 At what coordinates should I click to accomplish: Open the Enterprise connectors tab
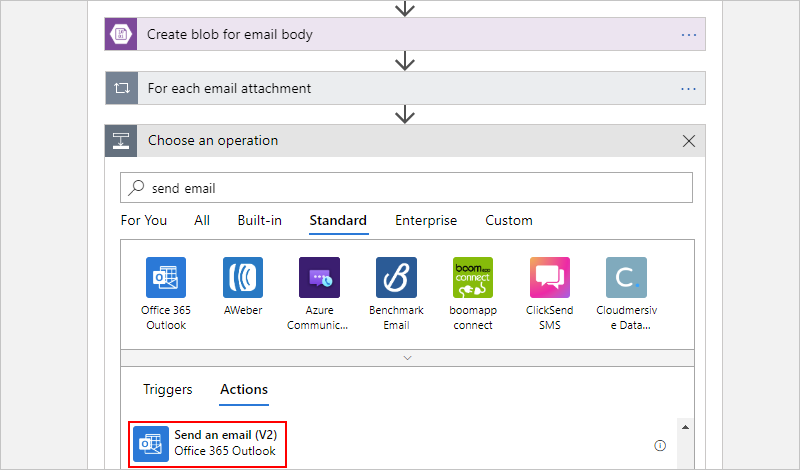pyautogui.click(x=426, y=220)
